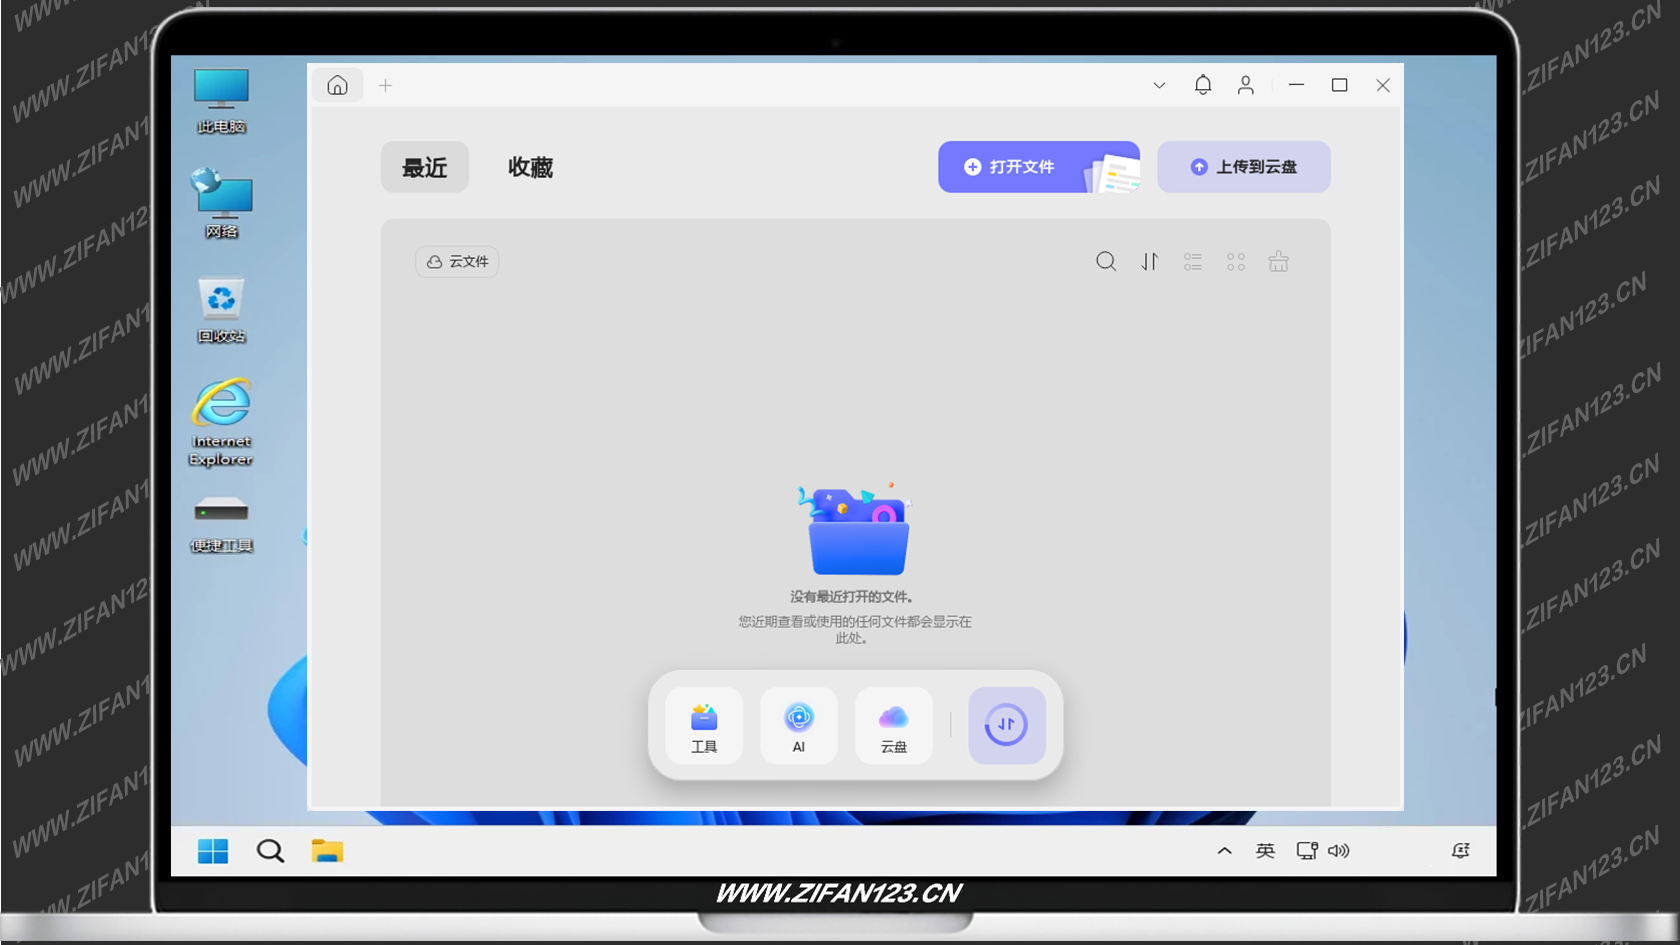This screenshot has height=945, width=1680.
Task: Open user account profile icon
Action: (x=1245, y=85)
